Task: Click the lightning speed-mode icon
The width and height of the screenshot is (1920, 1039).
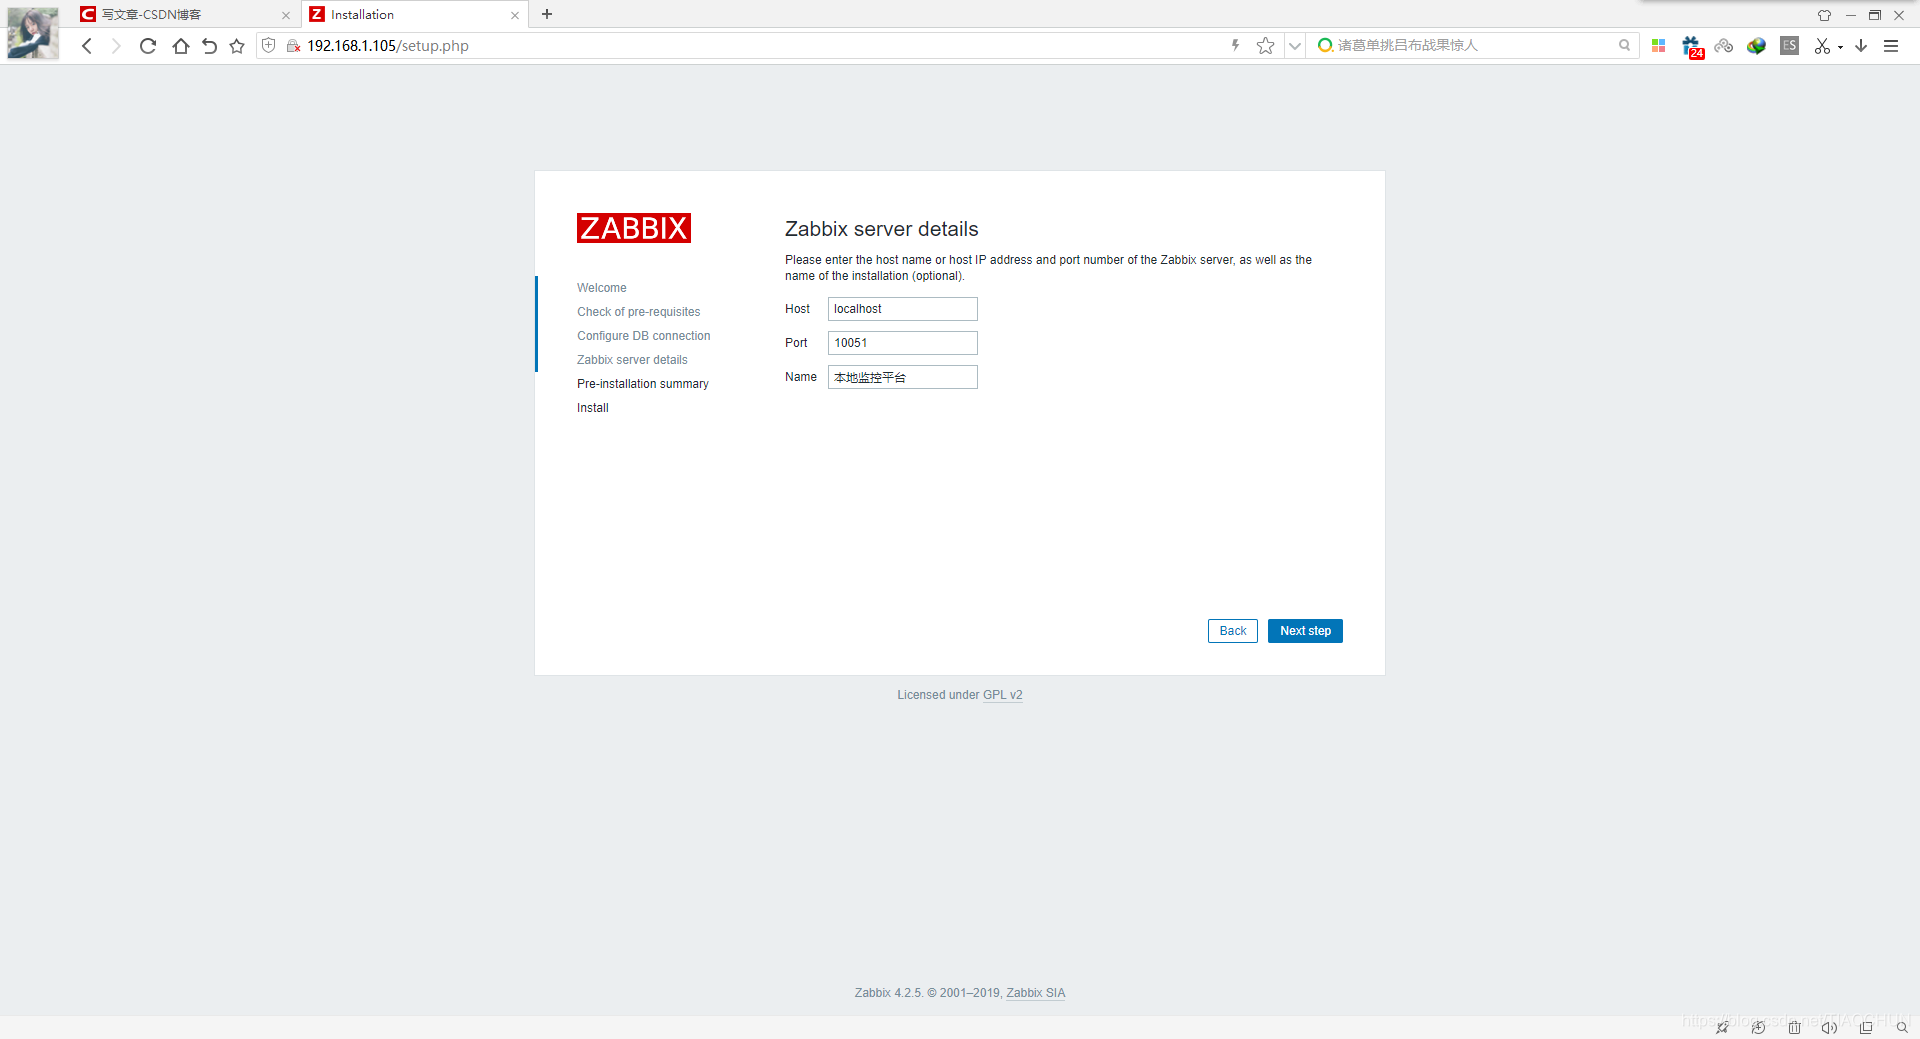Action: point(1235,45)
